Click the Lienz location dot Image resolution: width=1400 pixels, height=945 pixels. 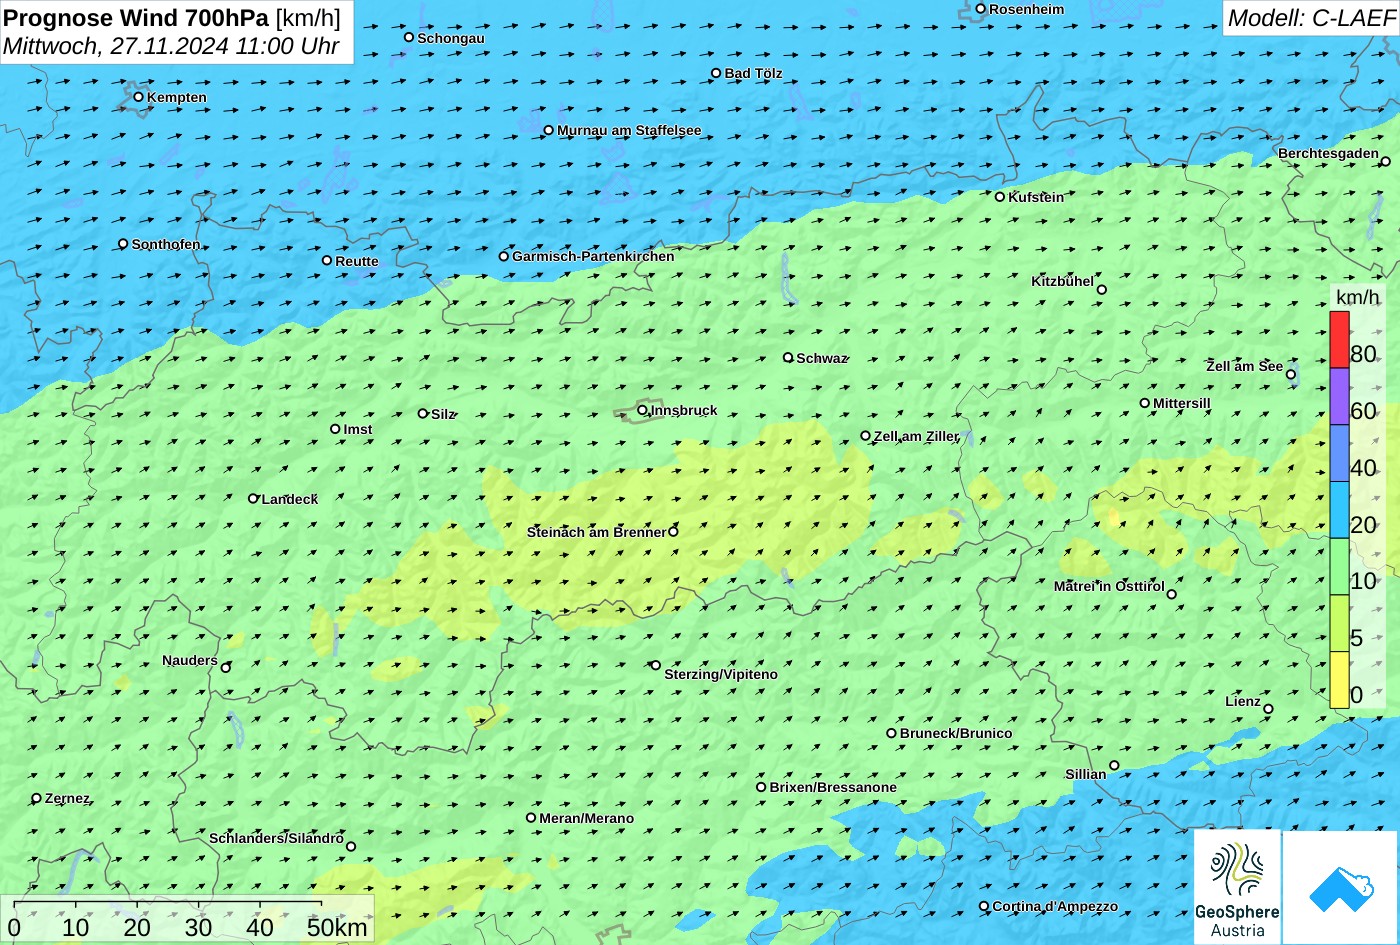click(x=1268, y=709)
